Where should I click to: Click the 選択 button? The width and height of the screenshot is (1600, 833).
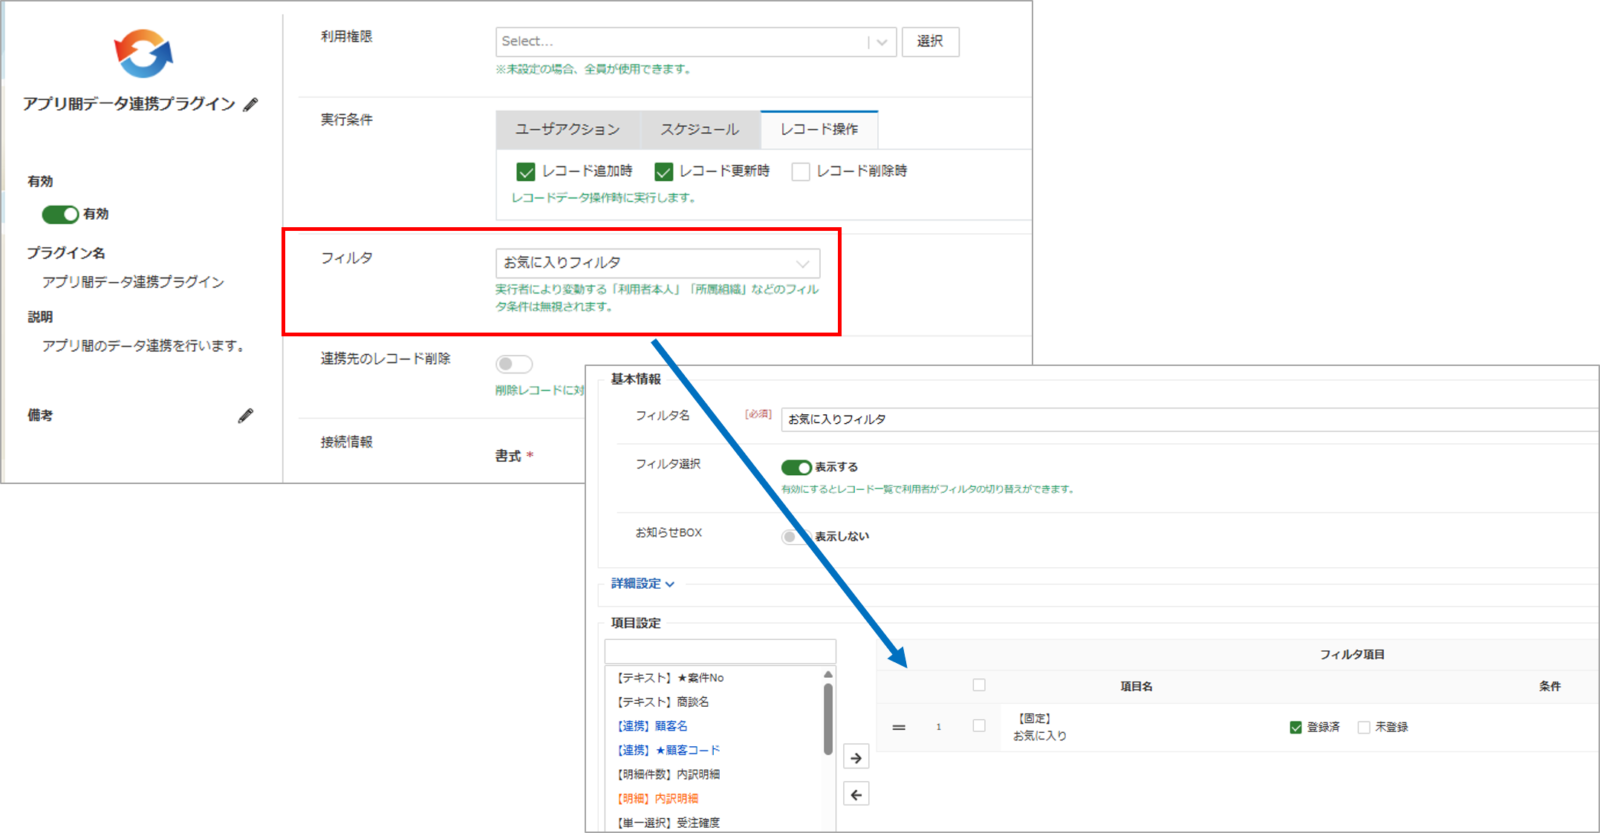[x=930, y=41]
